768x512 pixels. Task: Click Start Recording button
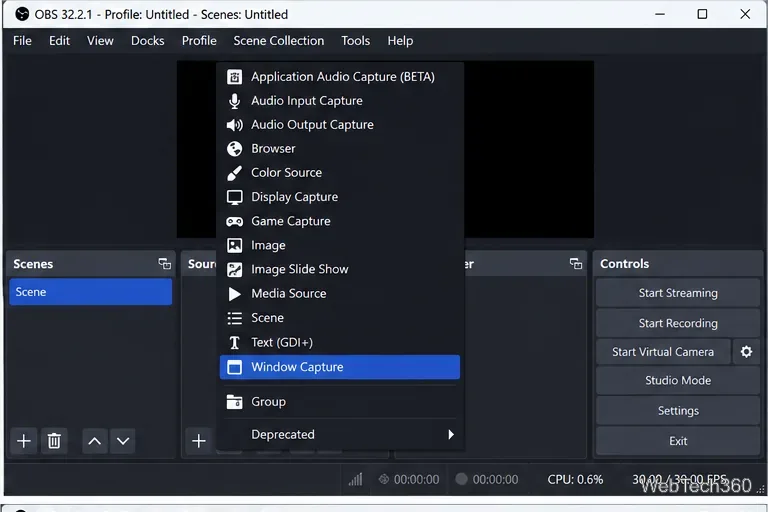pyautogui.click(x=678, y=323)
